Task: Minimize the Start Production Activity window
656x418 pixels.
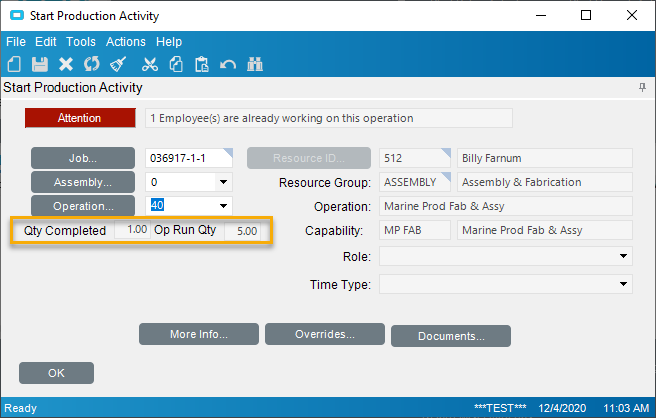Action: coord(541,15)
